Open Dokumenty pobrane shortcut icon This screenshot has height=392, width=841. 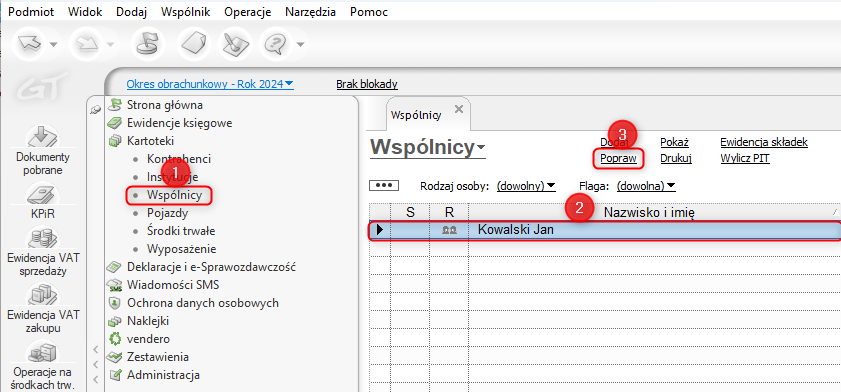click(43, 136)
